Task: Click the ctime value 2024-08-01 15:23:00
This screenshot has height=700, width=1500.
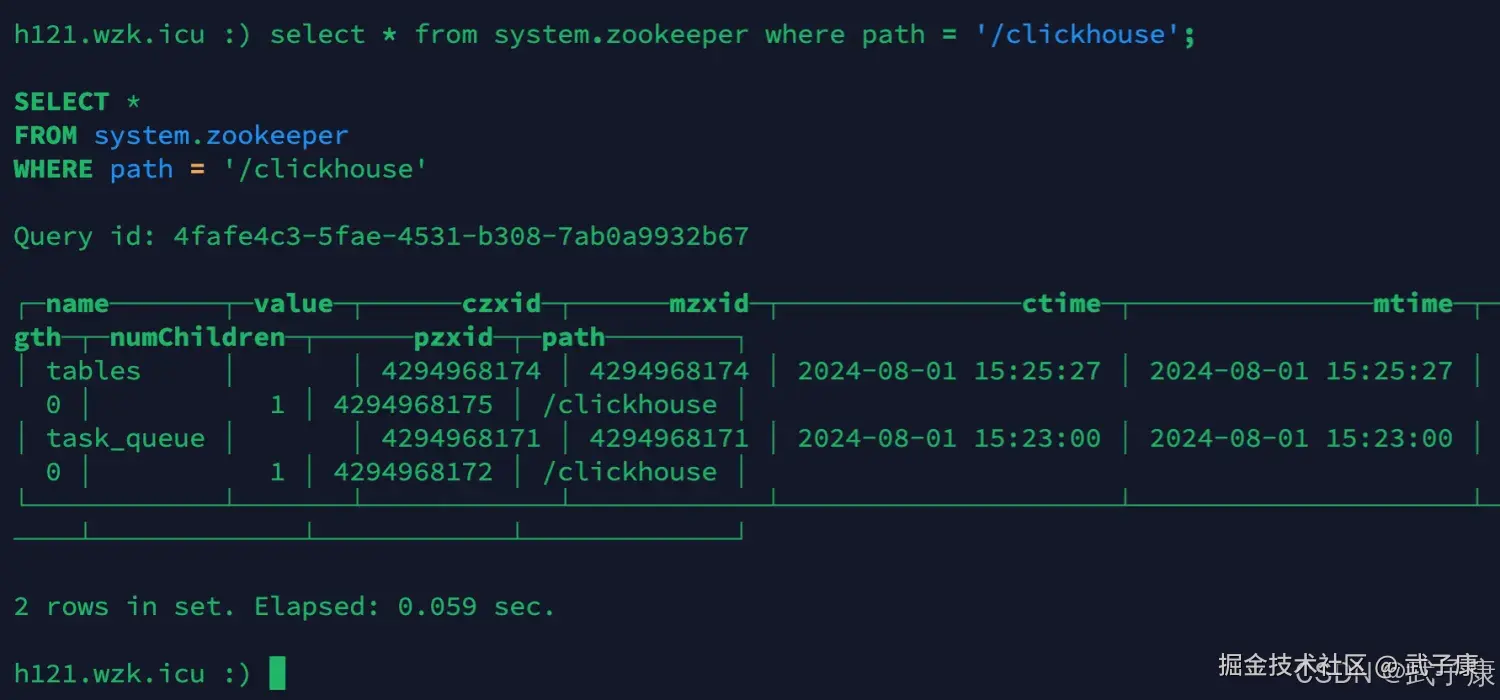Action: pos(949,438)
